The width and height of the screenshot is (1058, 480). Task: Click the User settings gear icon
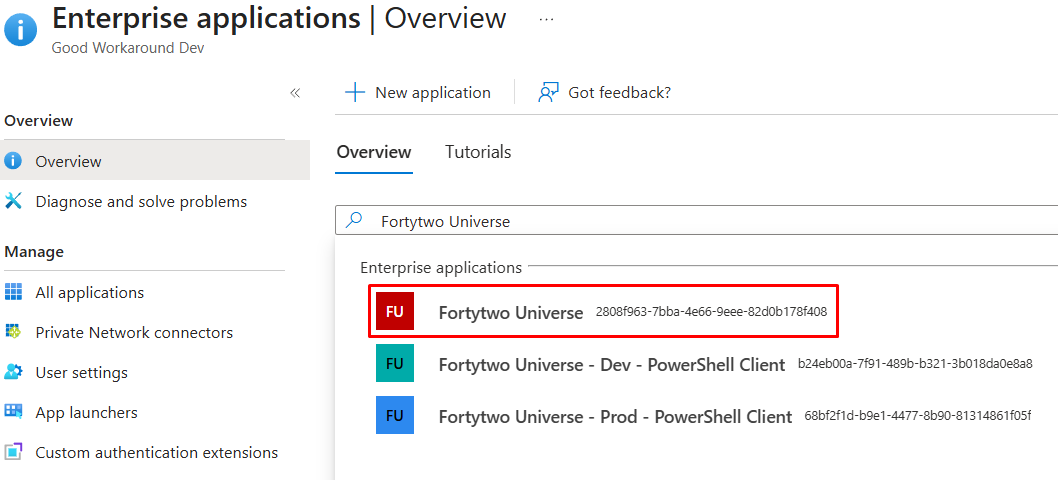(13, 372)
